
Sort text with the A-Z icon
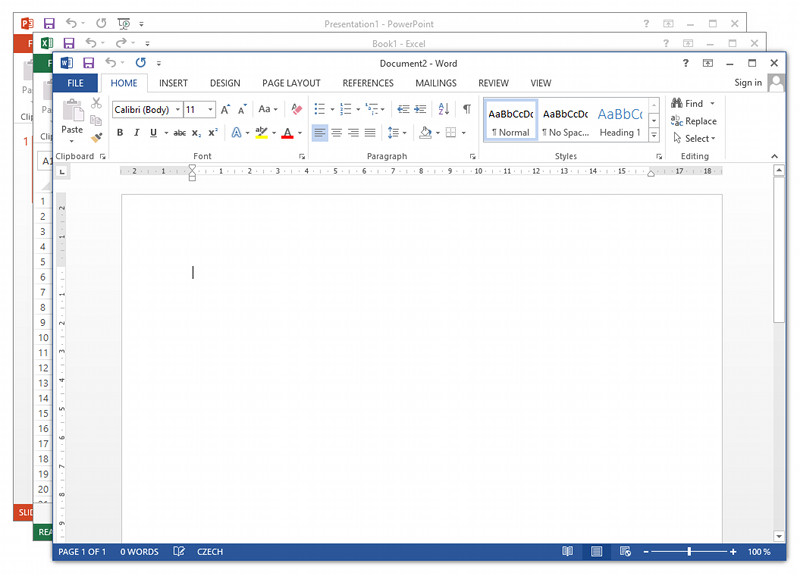(444, 109)
